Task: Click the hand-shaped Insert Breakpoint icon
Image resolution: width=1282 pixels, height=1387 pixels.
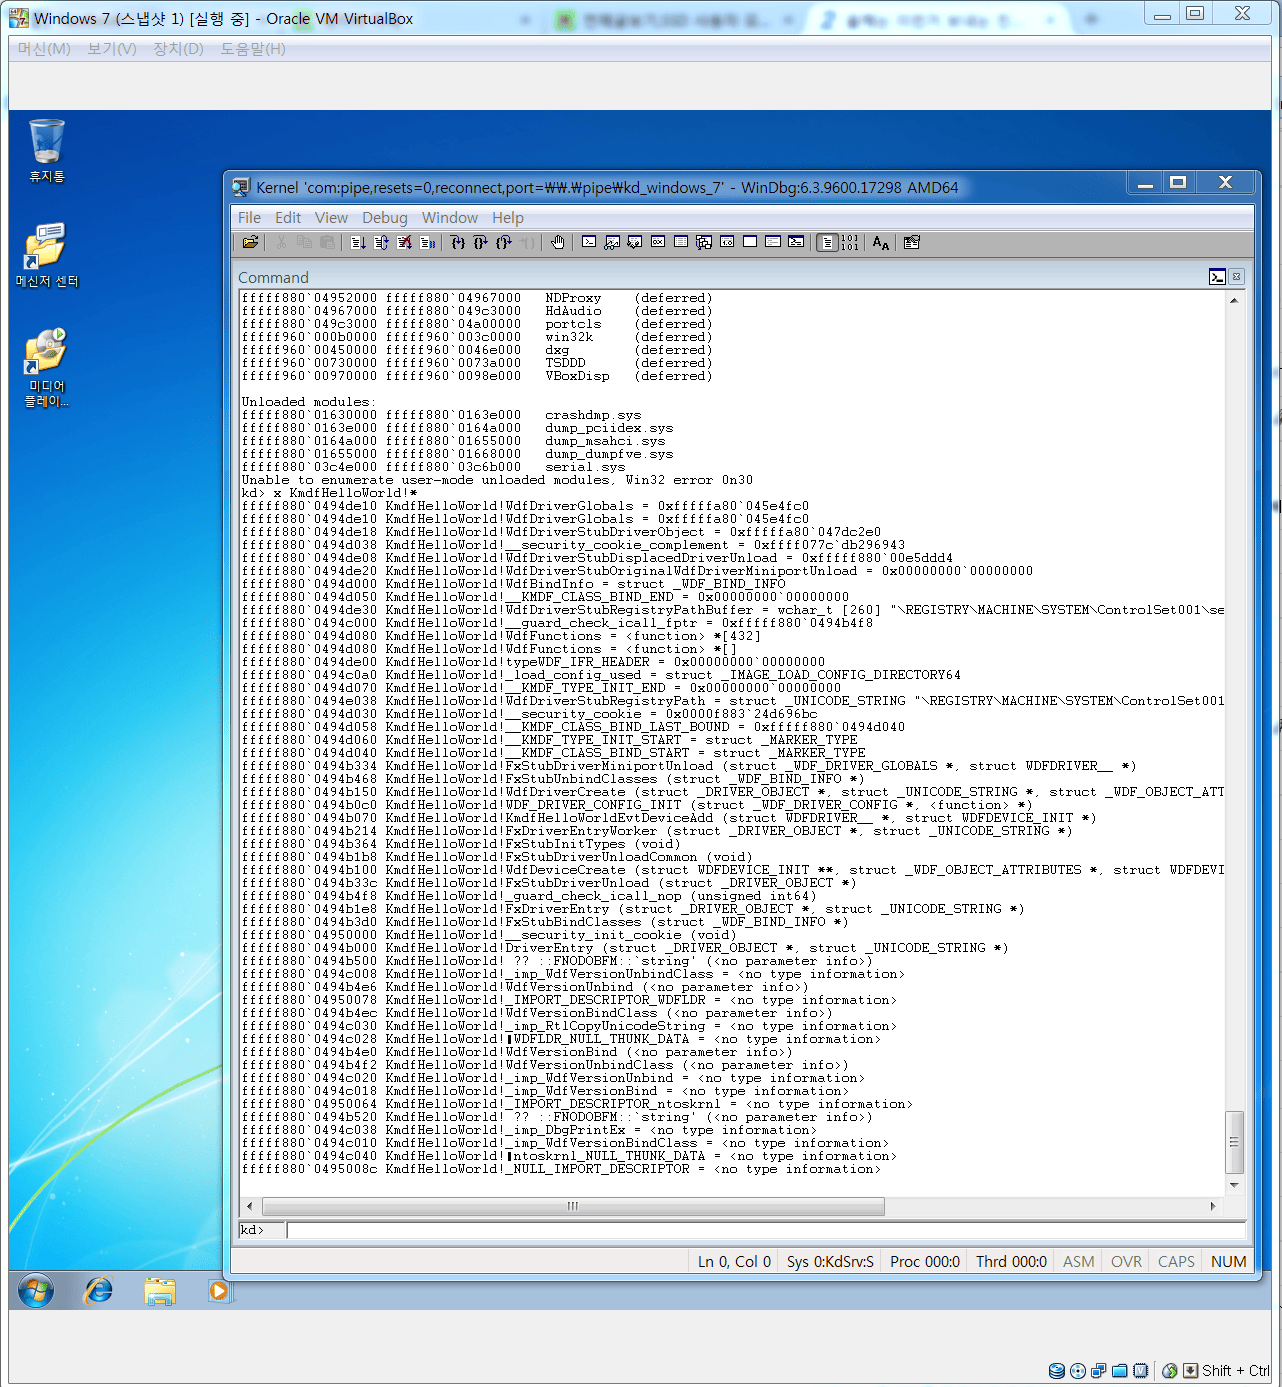Action: click(558, 242)
